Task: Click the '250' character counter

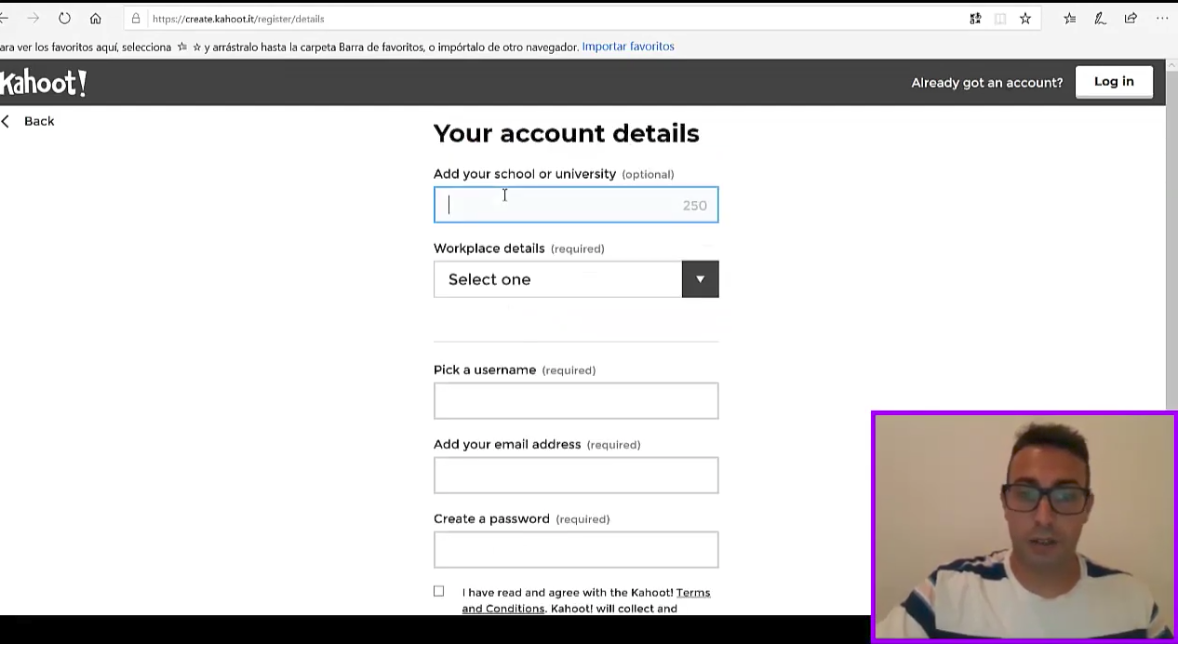Action: pyautogui.click(x=694, y=205)
